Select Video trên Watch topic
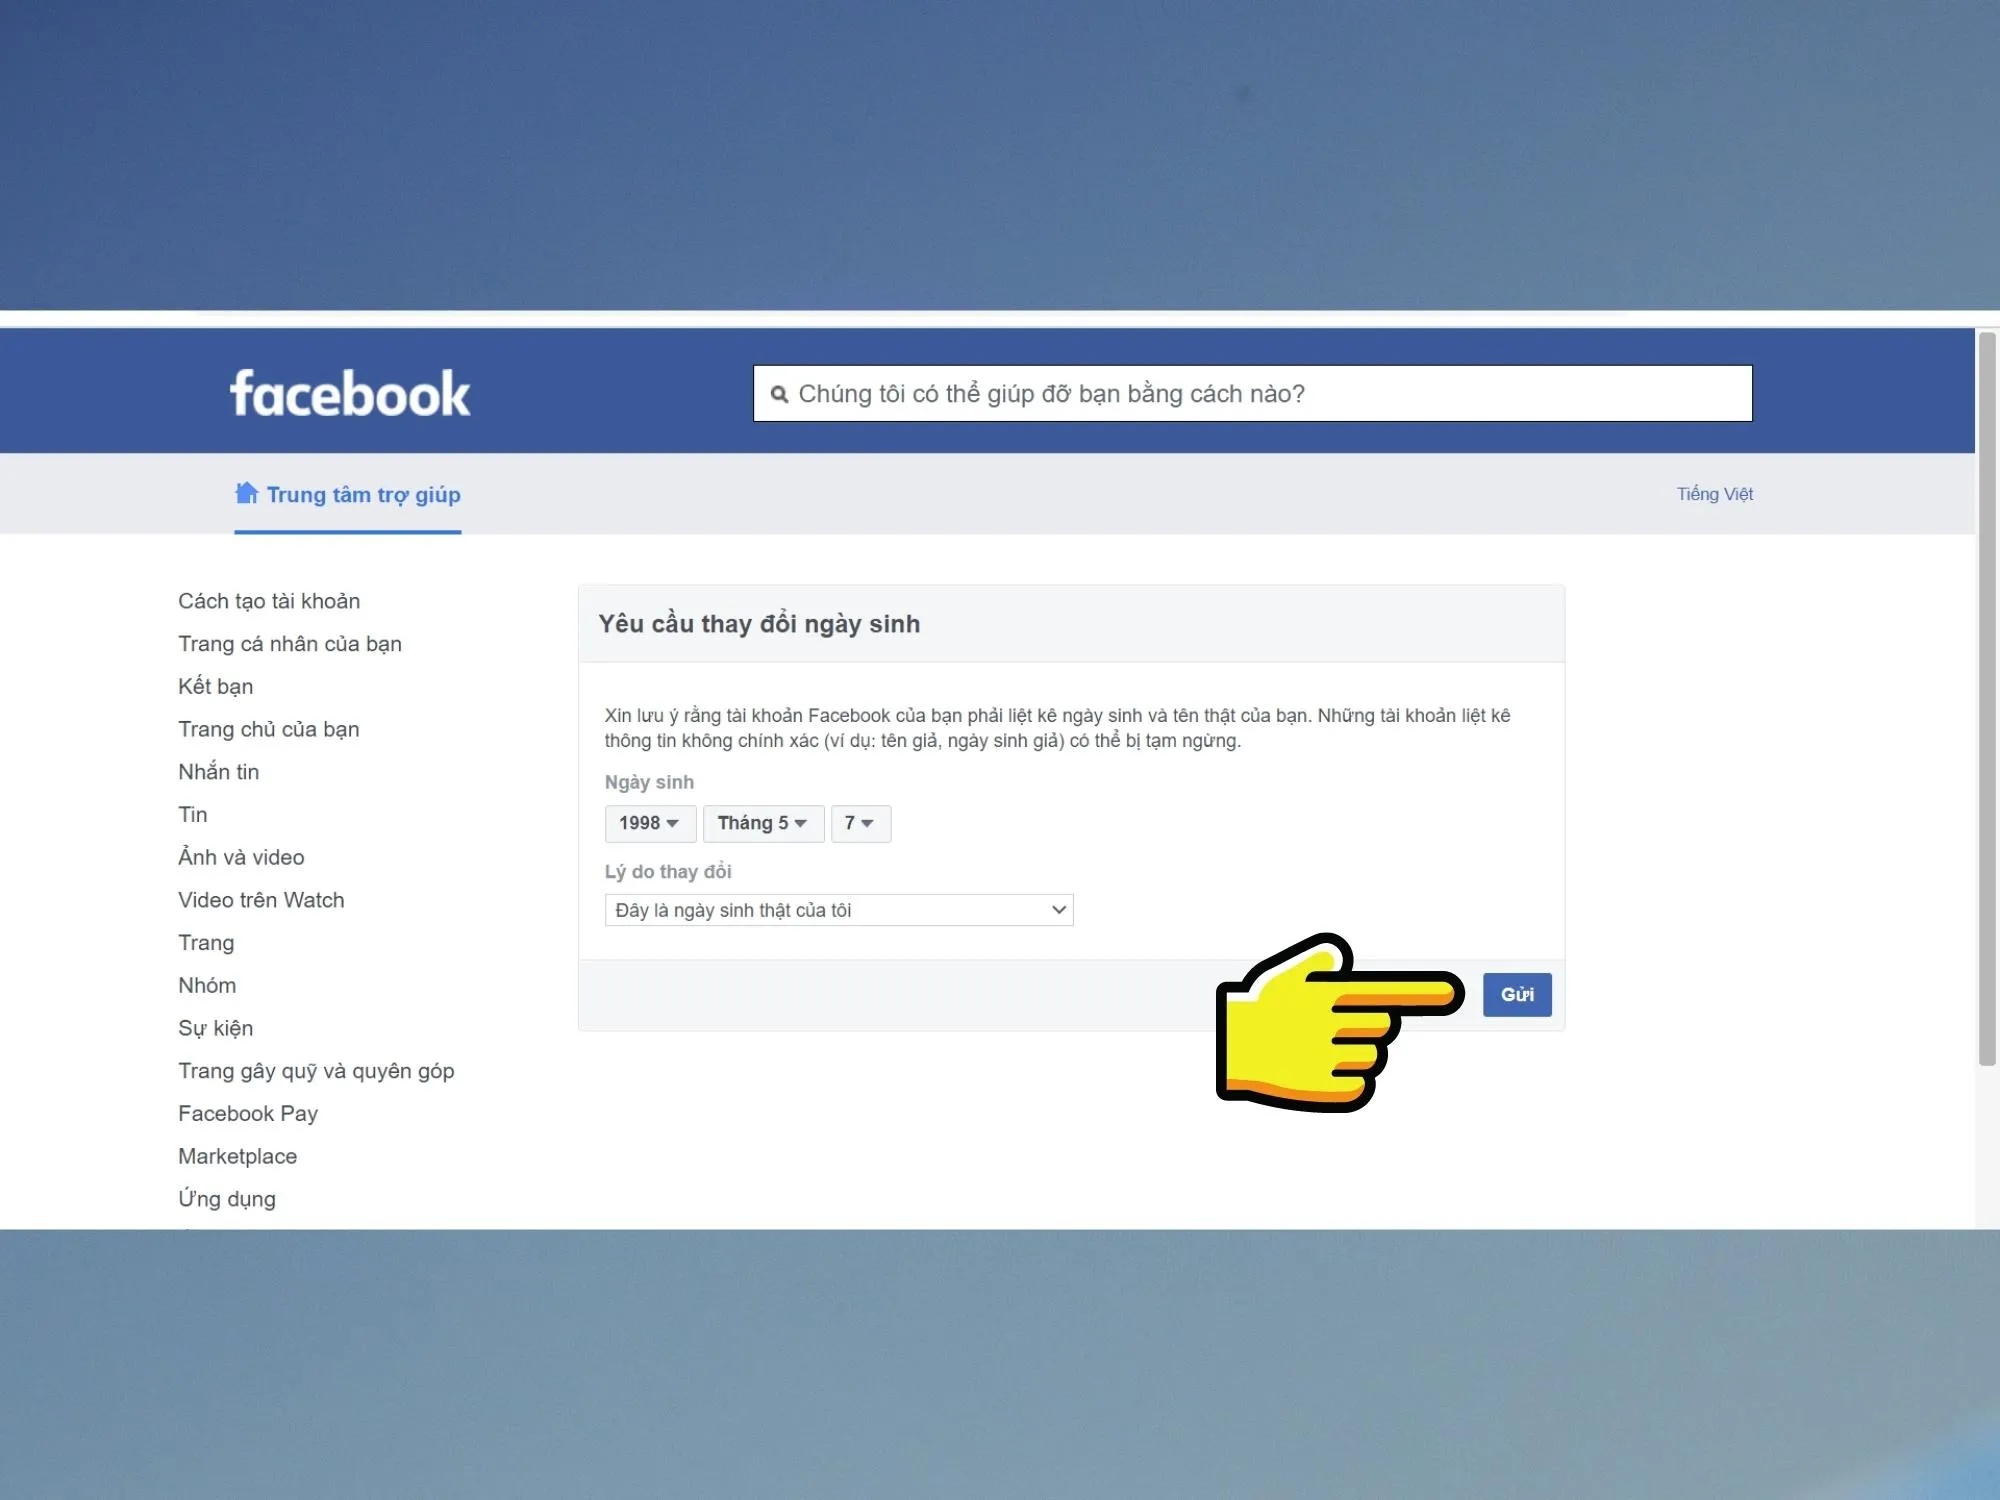Viewport: 2000px width, 1500px height. [x=261, y=900]
